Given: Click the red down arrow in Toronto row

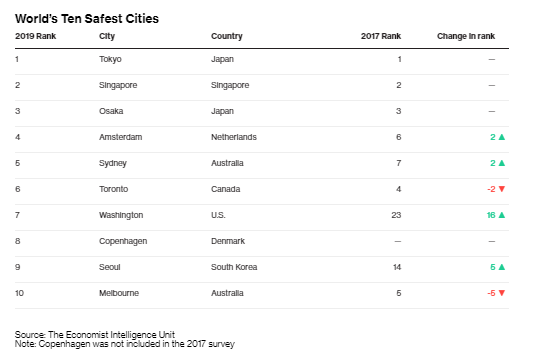Looking at the screenshot, I should [x=502, y=189].
